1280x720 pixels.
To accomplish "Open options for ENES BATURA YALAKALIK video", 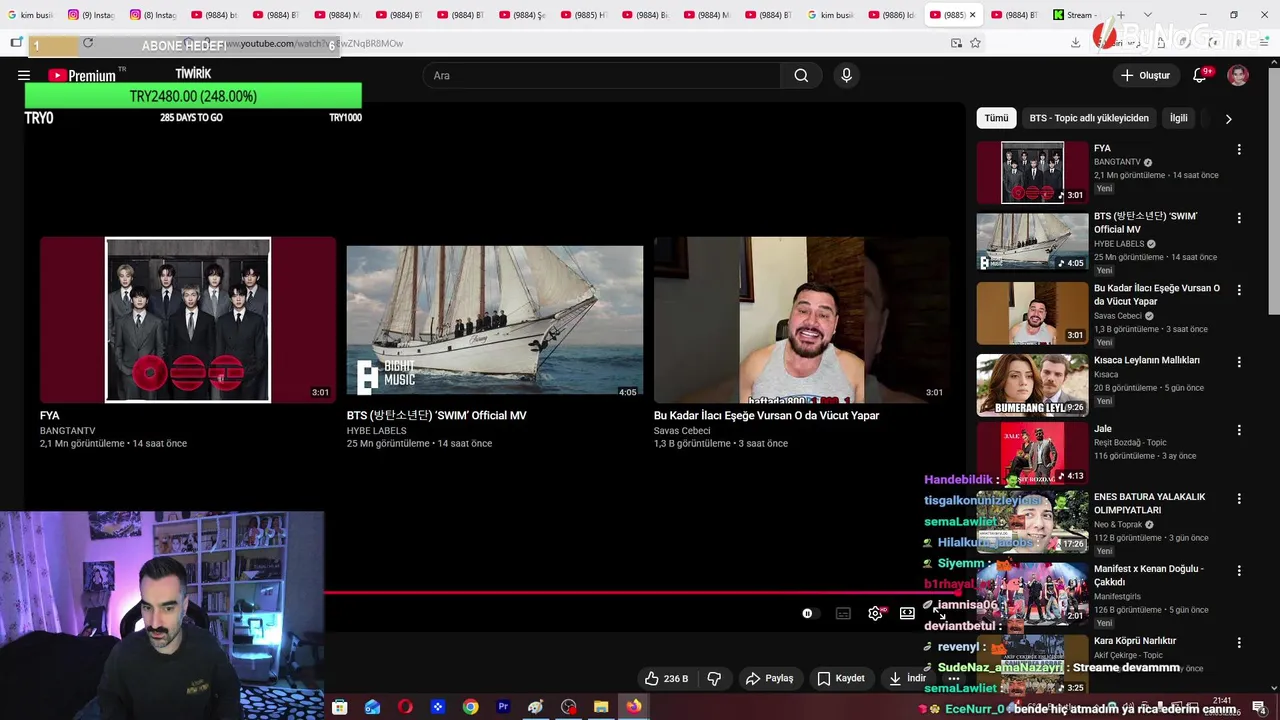I will pyautogui.click(x=1239, y=497).
